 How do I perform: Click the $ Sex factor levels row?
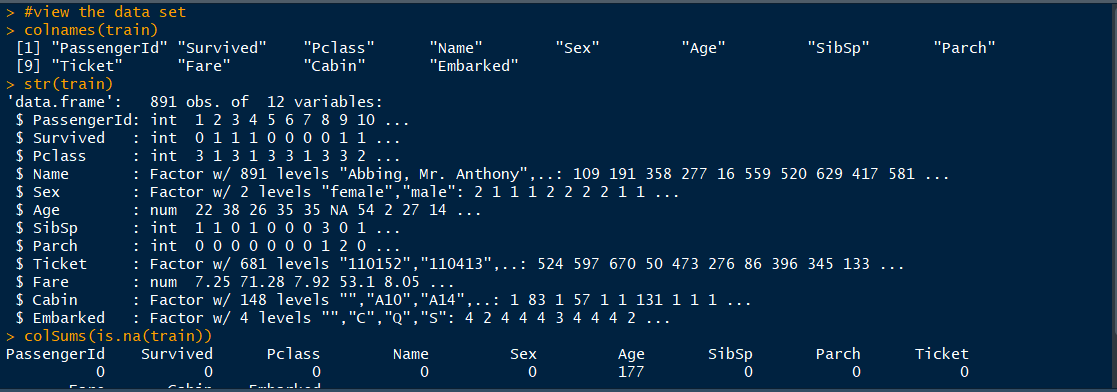click(x=347, y=192)
